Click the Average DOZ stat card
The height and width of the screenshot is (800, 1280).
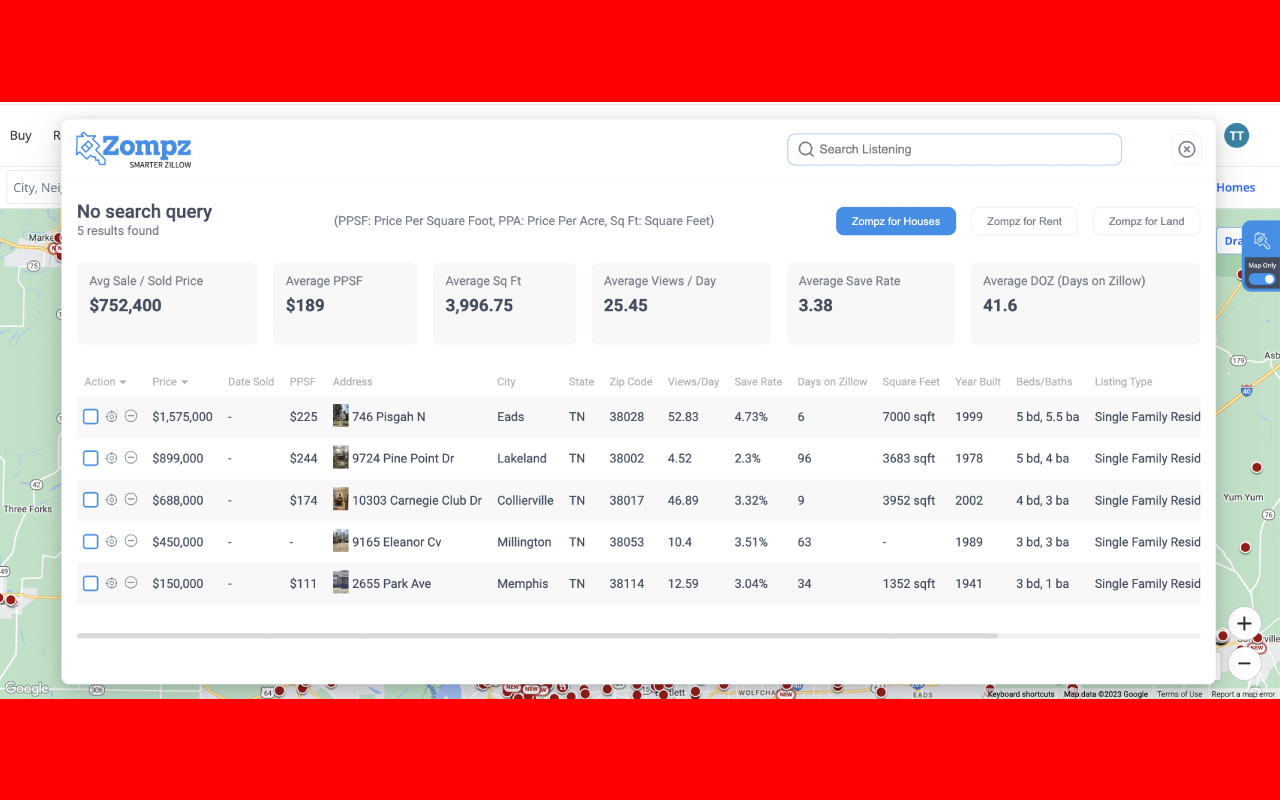pos(1085,304)
